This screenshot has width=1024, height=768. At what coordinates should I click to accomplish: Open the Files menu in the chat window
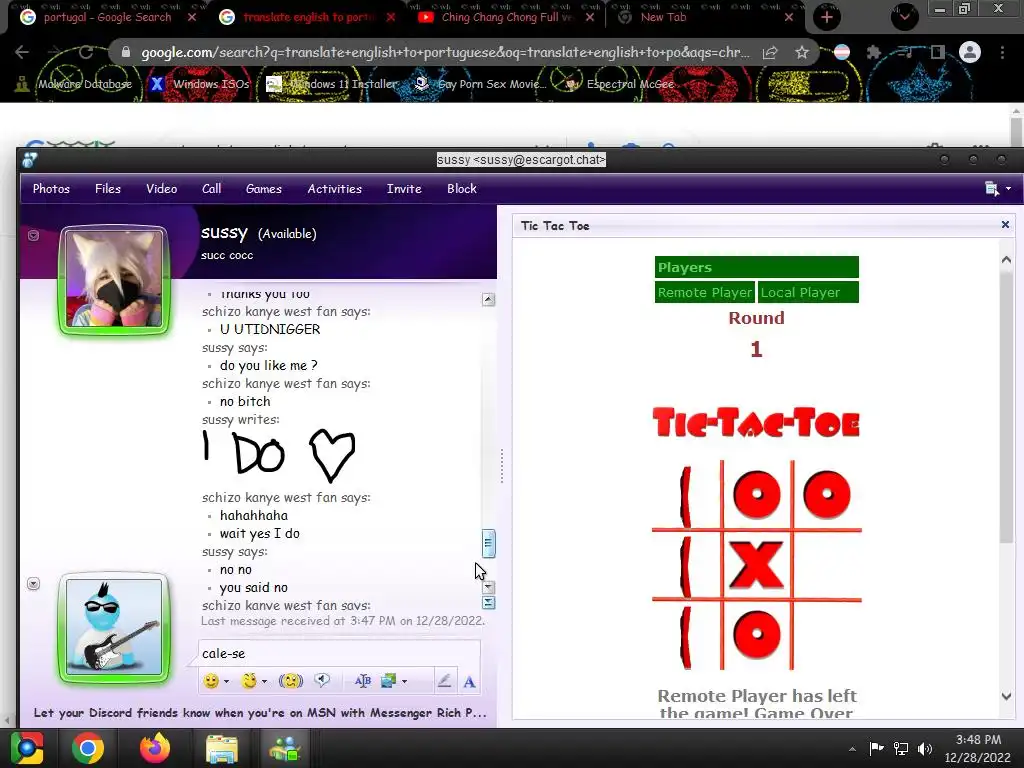[x=108, y=189]
